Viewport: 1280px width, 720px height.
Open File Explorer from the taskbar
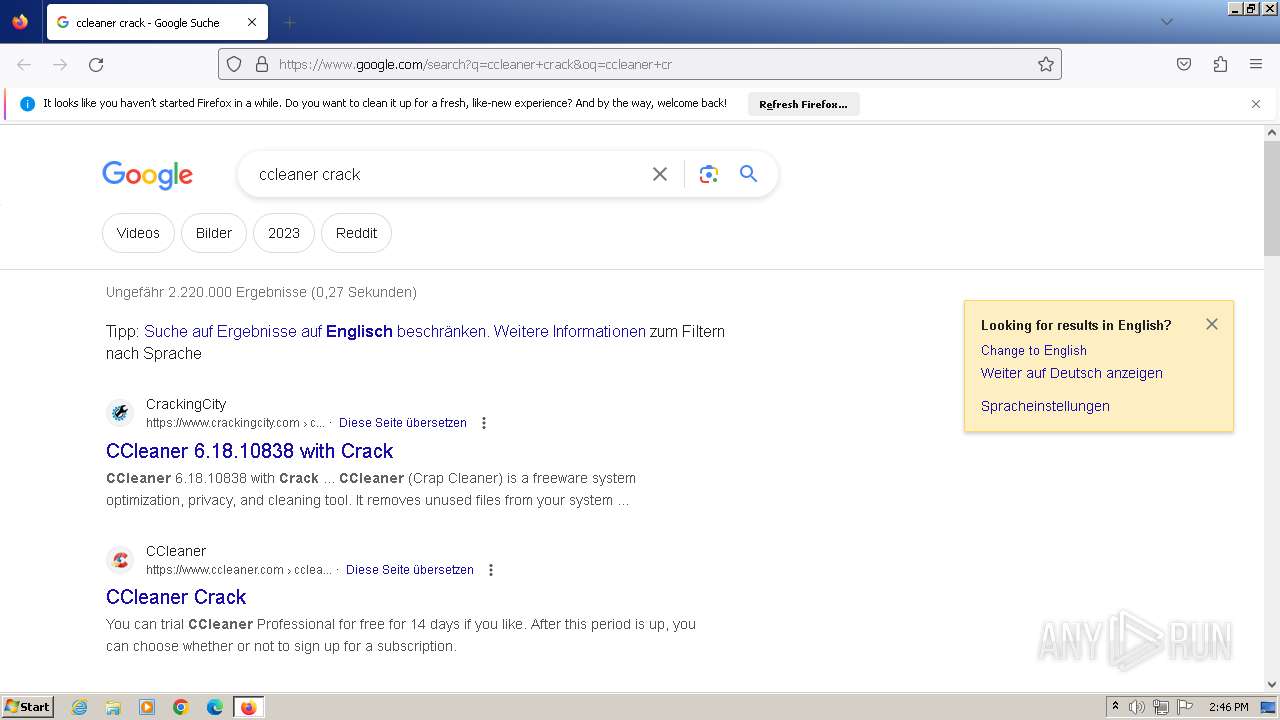pyautogui.click(x=113, y=707)
